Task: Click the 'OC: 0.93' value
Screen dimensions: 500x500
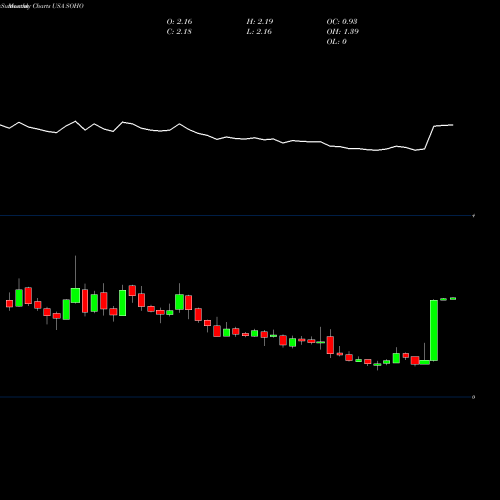Action: click(x=342, y=22)
